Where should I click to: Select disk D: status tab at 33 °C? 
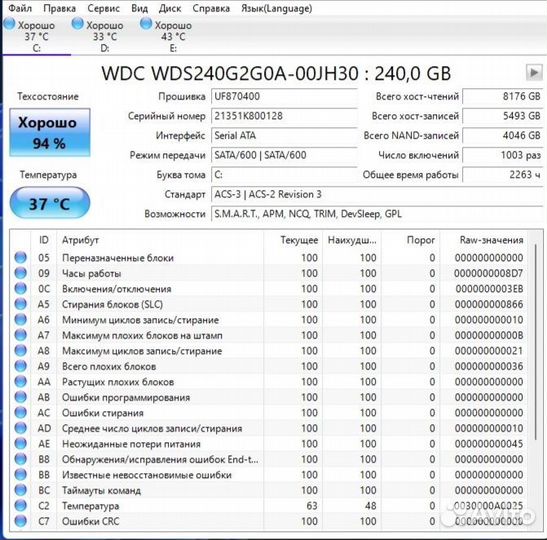pos(105,36)
